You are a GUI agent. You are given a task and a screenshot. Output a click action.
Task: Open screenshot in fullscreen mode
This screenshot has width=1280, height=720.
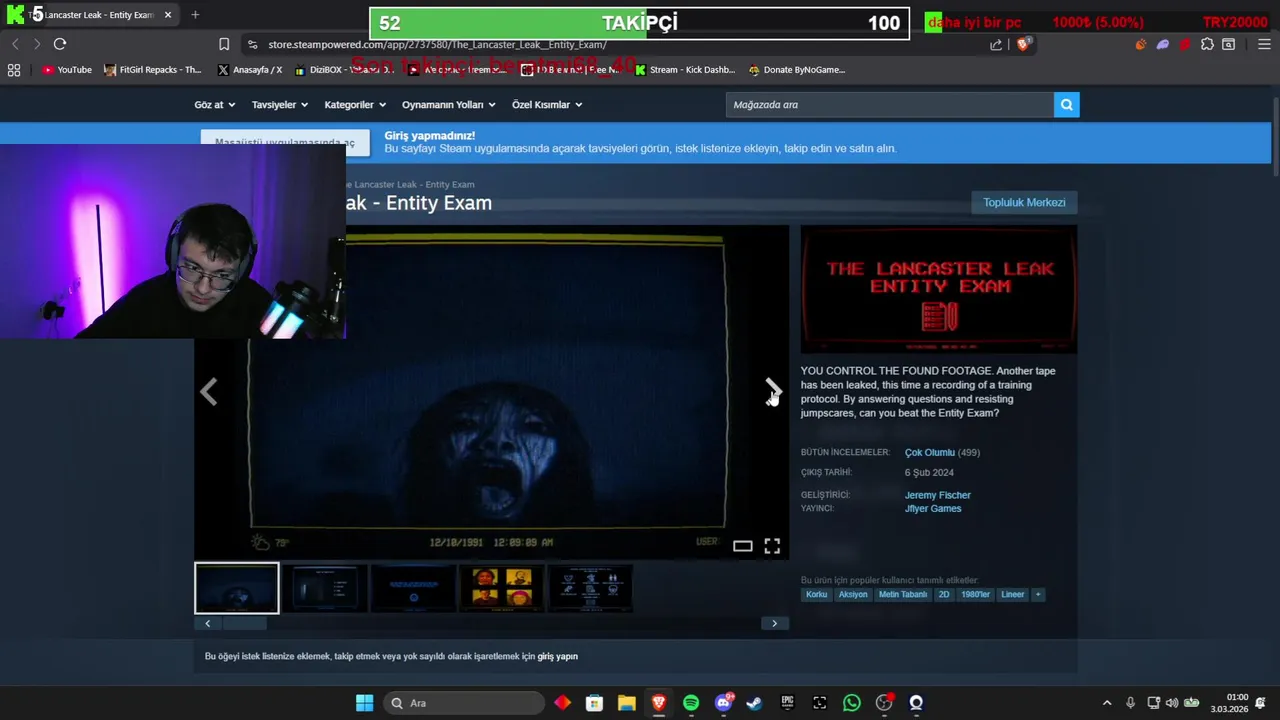tap(772, 546)
